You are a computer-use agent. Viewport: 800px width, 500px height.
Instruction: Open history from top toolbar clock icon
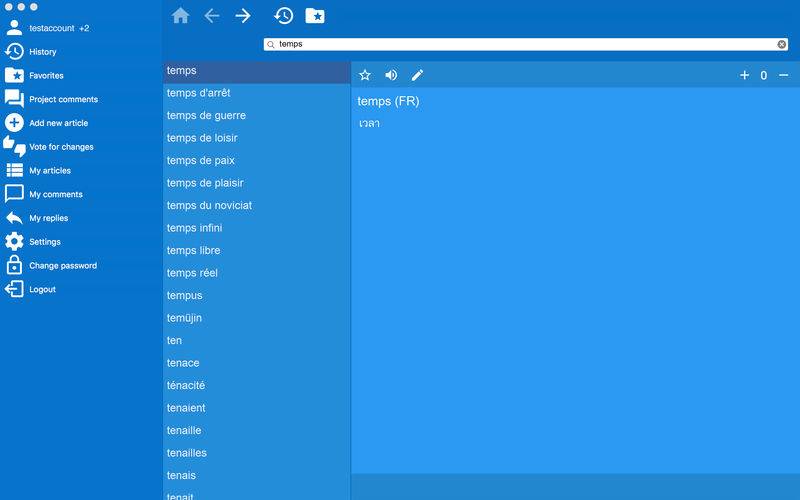pos(283,16)
